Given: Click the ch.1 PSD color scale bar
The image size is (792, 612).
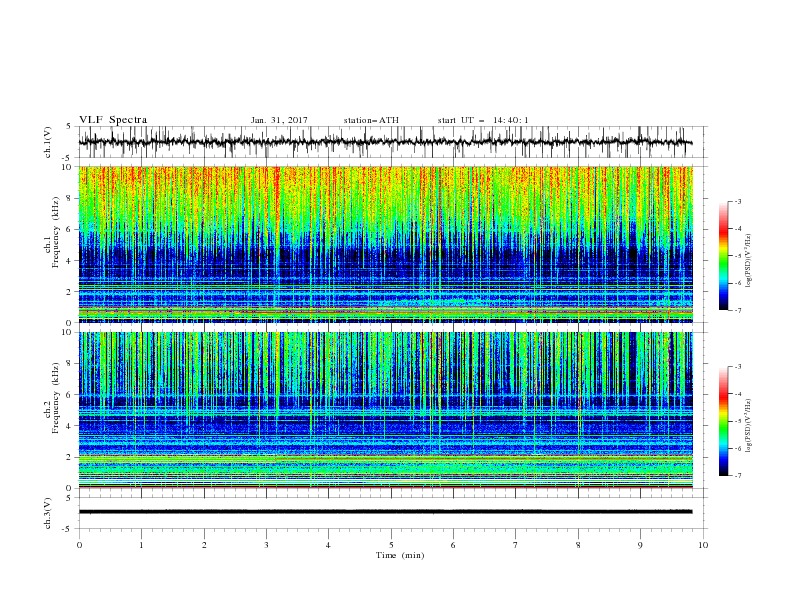Looking at the screenshot, I should [724, 256].
